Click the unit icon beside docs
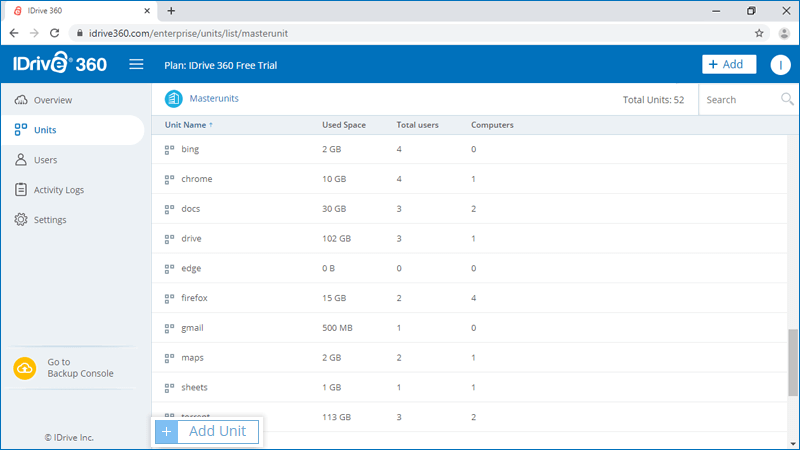Viewport: 800px width, 450px height. coord(169,209)
